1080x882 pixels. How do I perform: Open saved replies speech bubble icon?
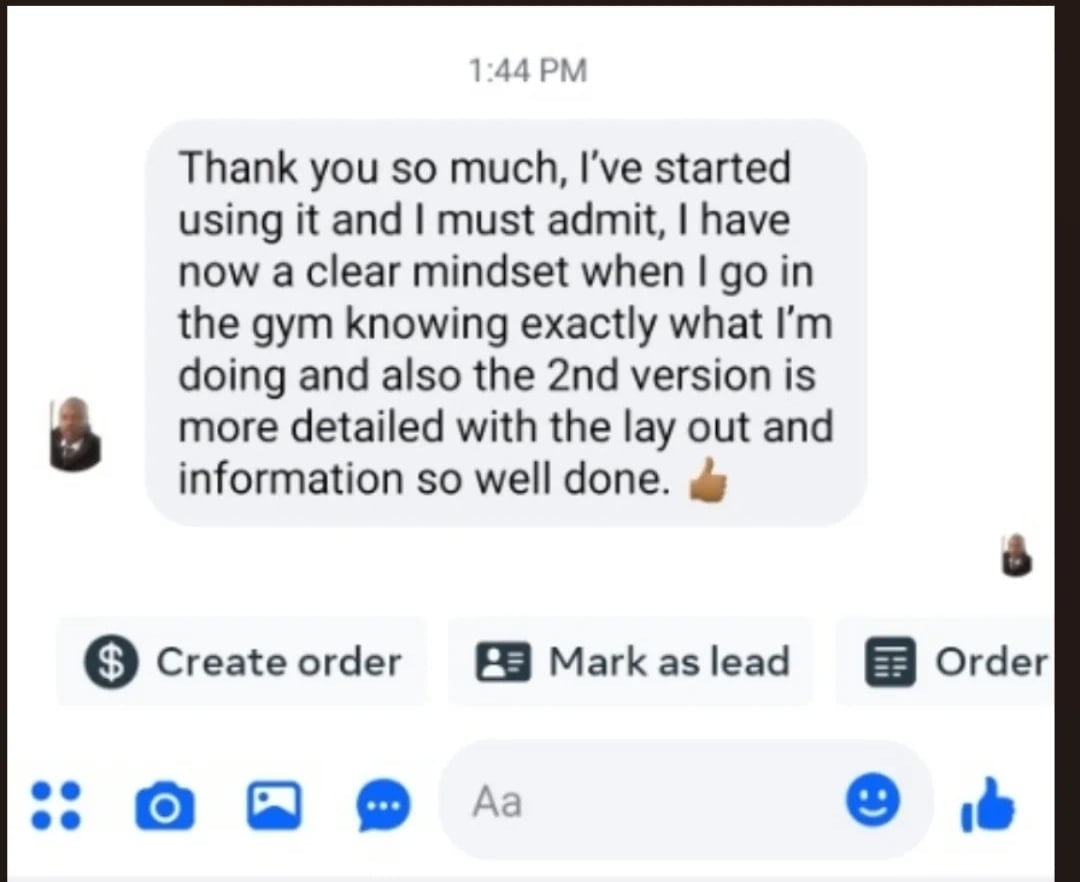pyautogui.click(x=383, y=805)
